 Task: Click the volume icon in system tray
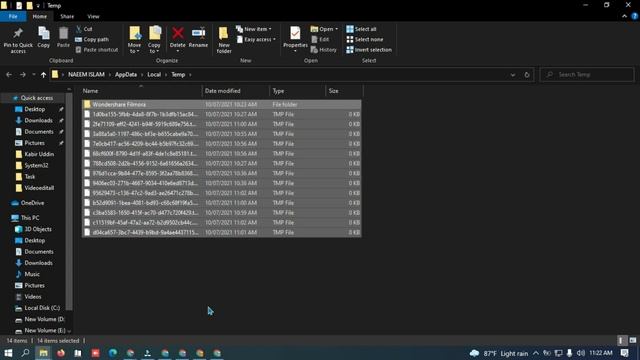click(x=580, y=353)
